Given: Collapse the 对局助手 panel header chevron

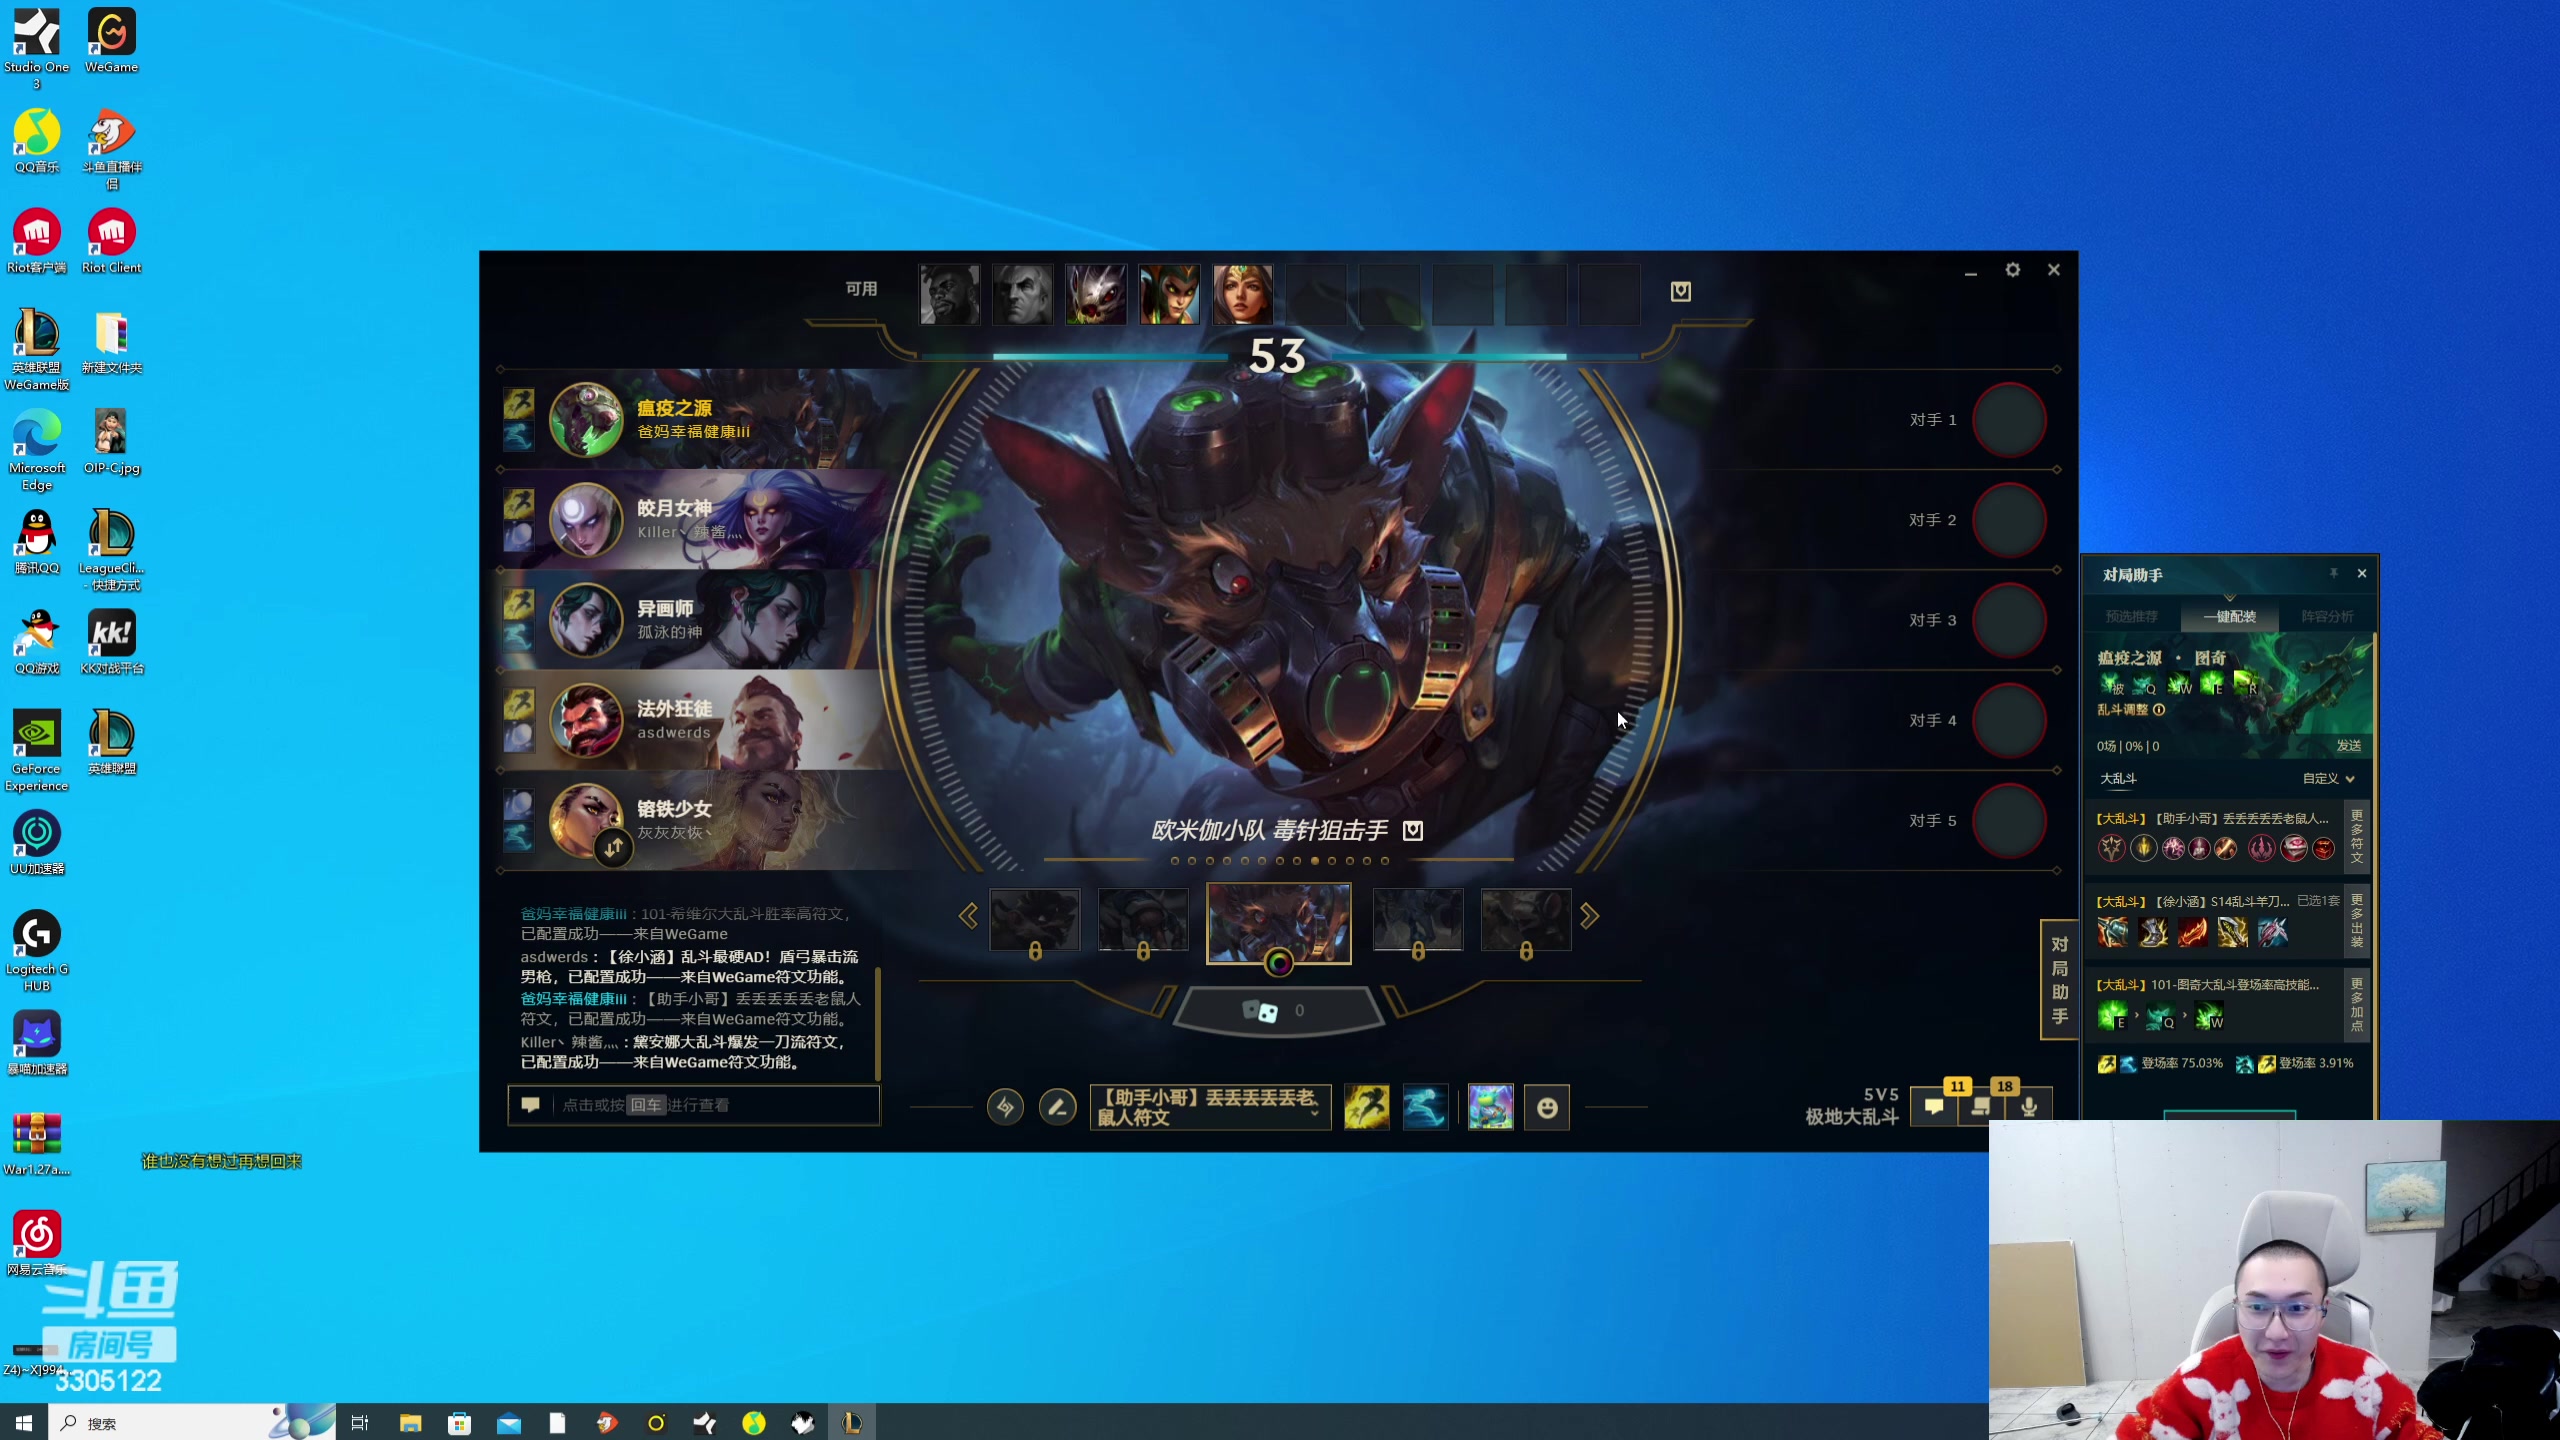Looking at the screenshot, I should coord(2230,597).
